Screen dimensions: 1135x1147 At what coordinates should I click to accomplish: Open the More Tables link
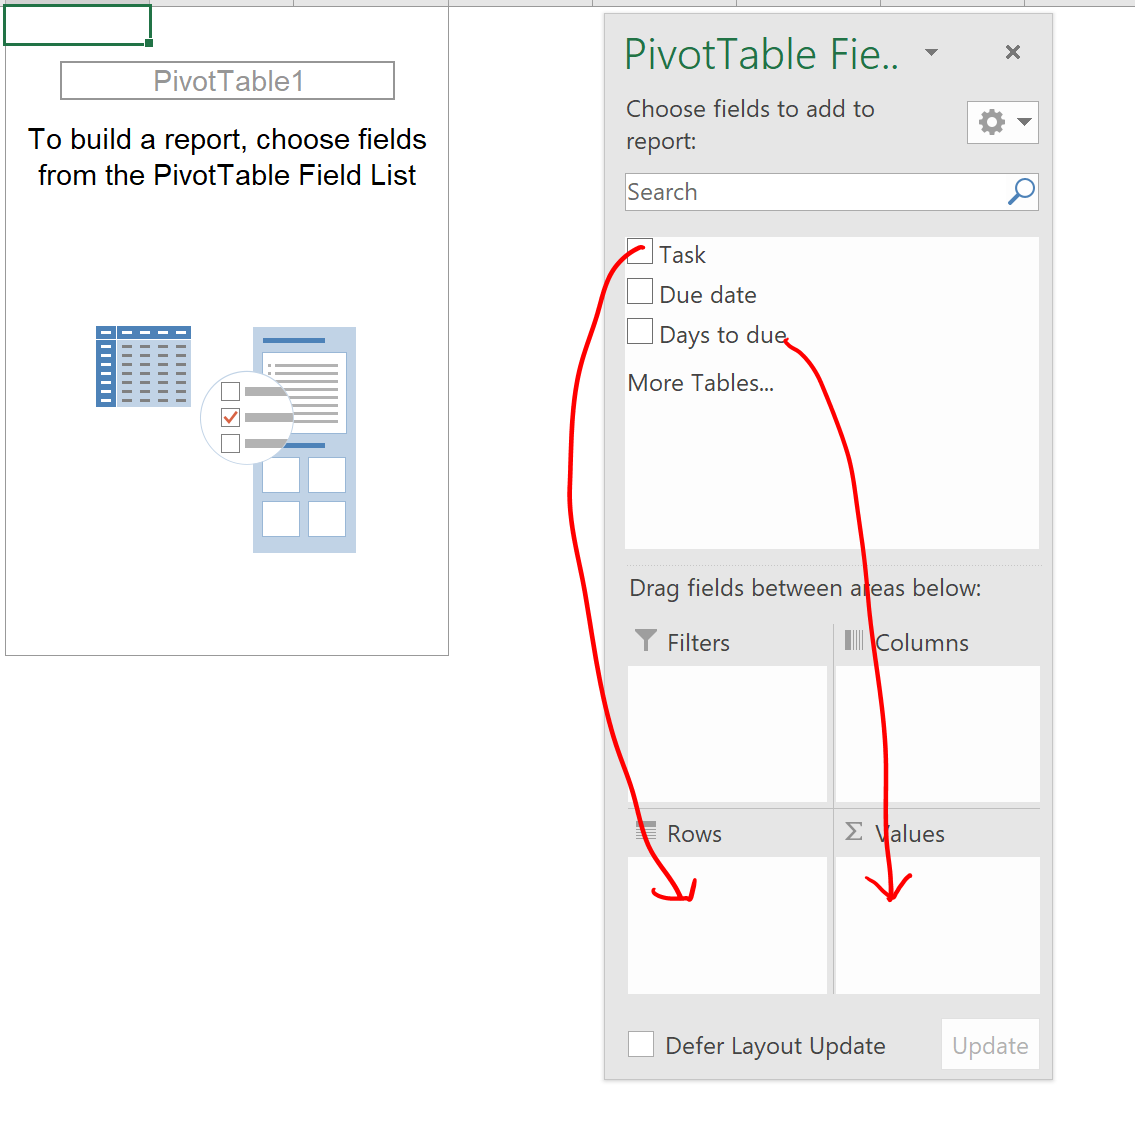click(700, 383)
